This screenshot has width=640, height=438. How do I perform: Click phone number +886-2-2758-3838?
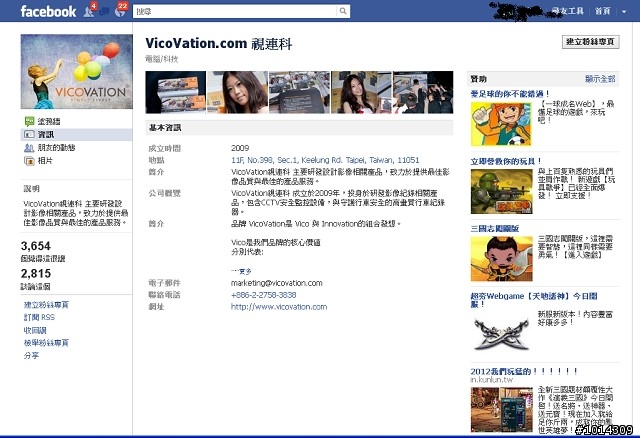[x=264, y=295]
